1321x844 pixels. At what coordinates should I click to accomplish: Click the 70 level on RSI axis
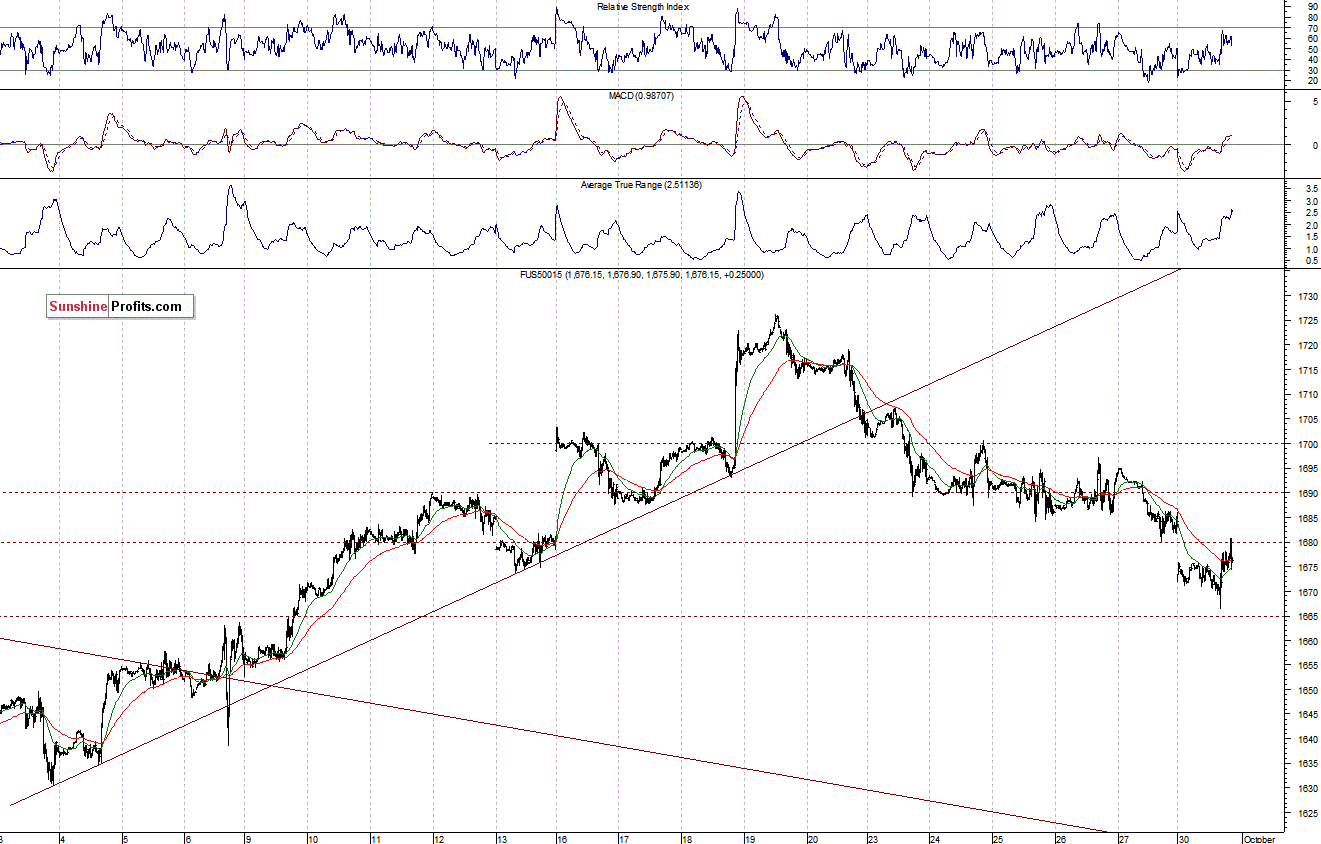pos(1312,28)
